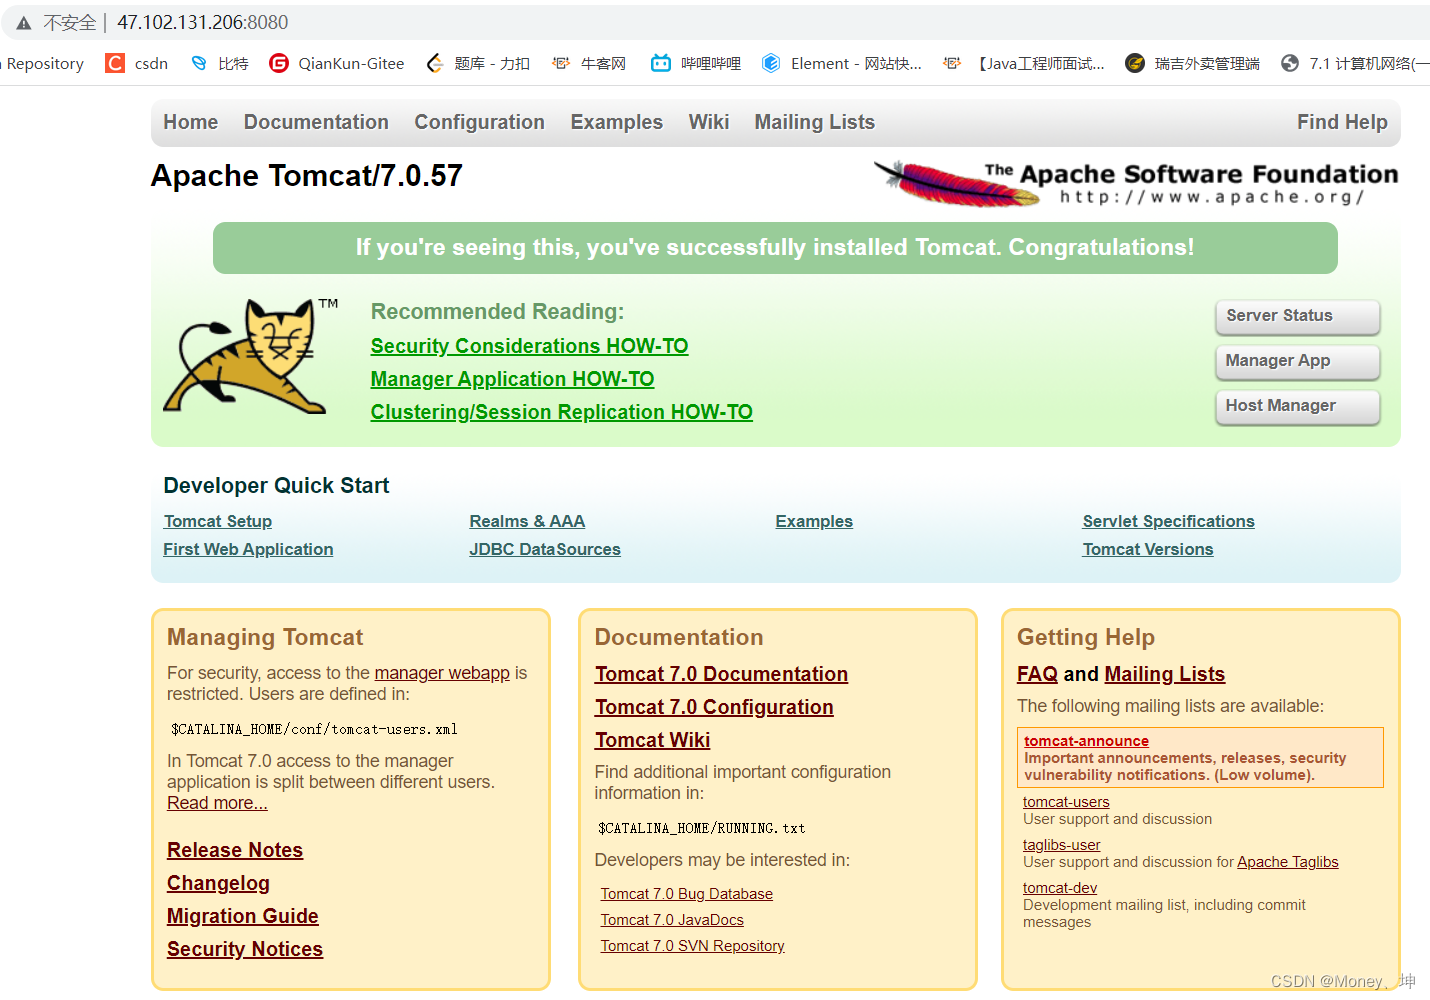Screen dimensions: 1430x1000
Task: Open Security Considerations HOW-TO link
Action: tap(529, 346)
